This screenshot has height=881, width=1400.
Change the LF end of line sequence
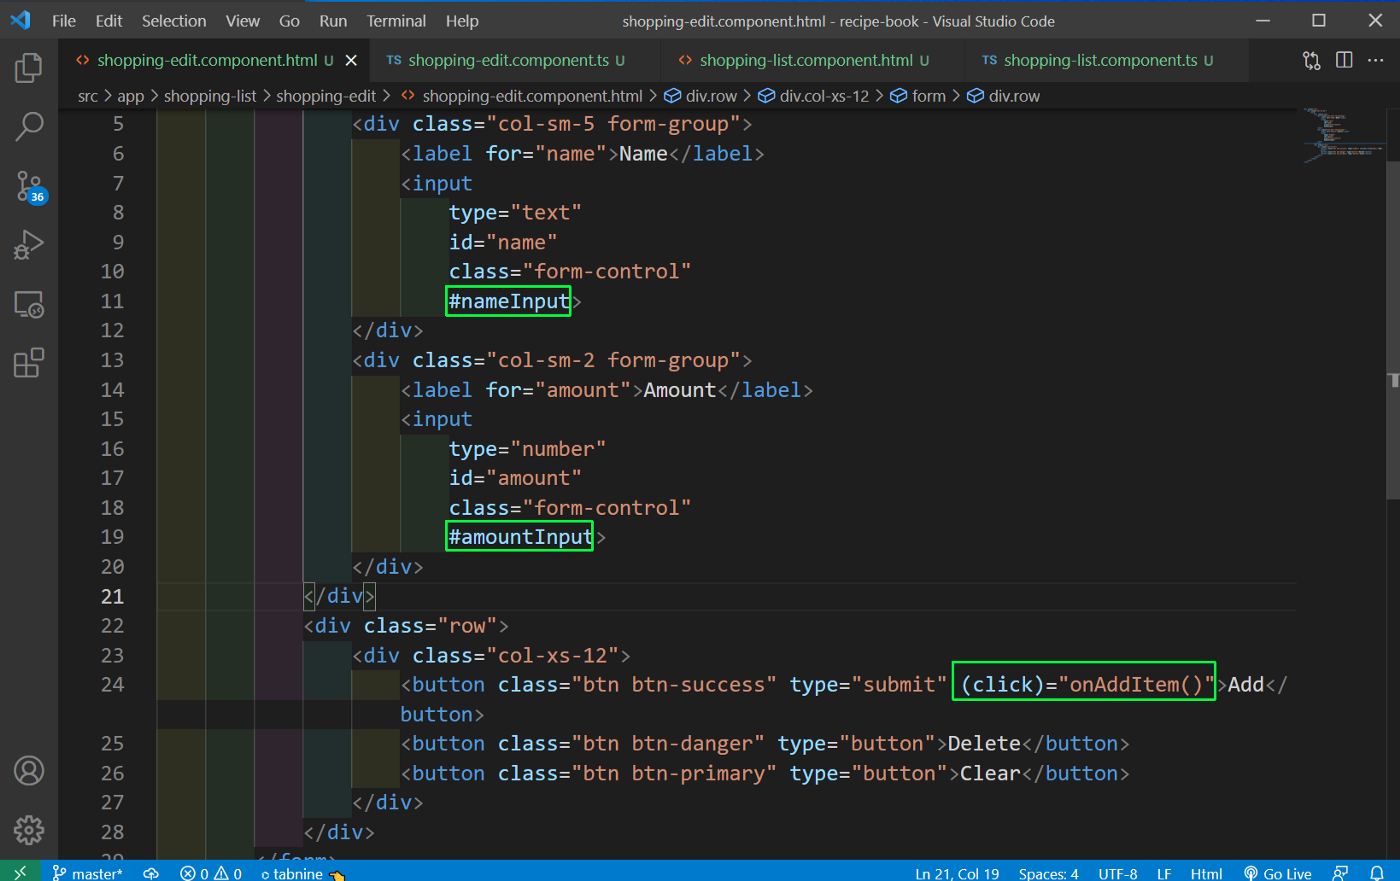click(1164, 873)
